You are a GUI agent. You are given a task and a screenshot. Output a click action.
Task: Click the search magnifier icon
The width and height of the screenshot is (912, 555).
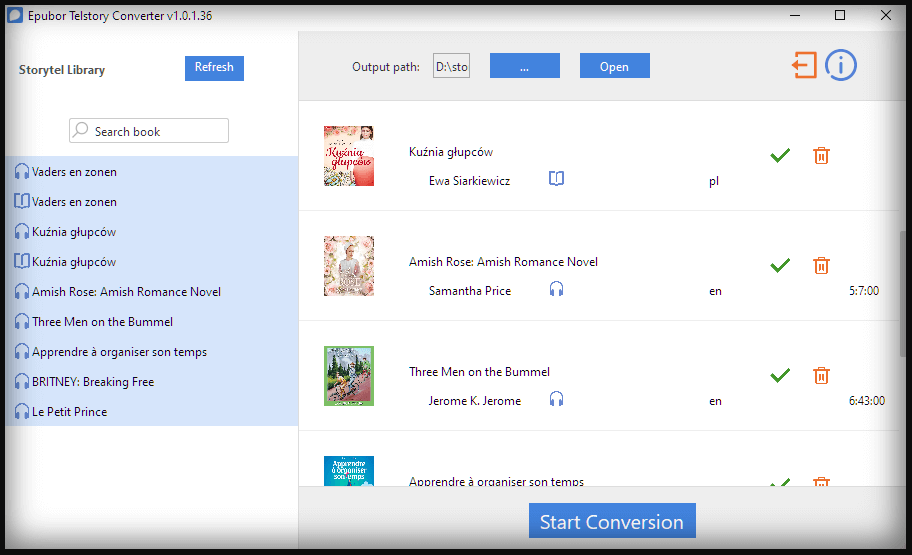click(81, 130)
